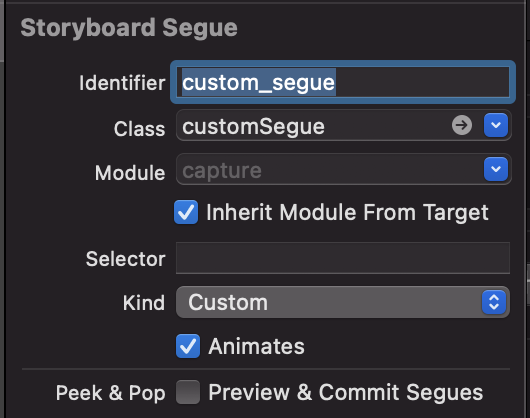This screenshot has width=530, height=418.
Task: Click the Storyboard Segue section header
Action: coord(129,28)
